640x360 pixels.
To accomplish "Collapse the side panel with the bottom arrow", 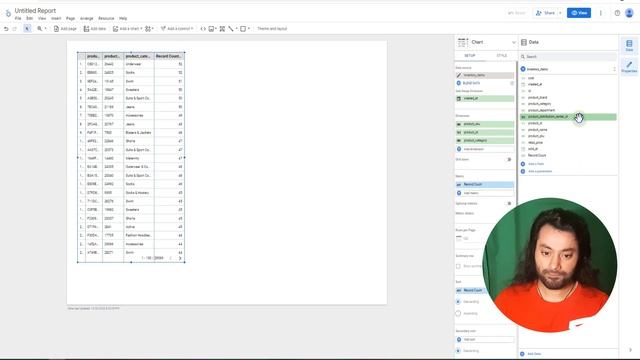I will tap(630, 350).
